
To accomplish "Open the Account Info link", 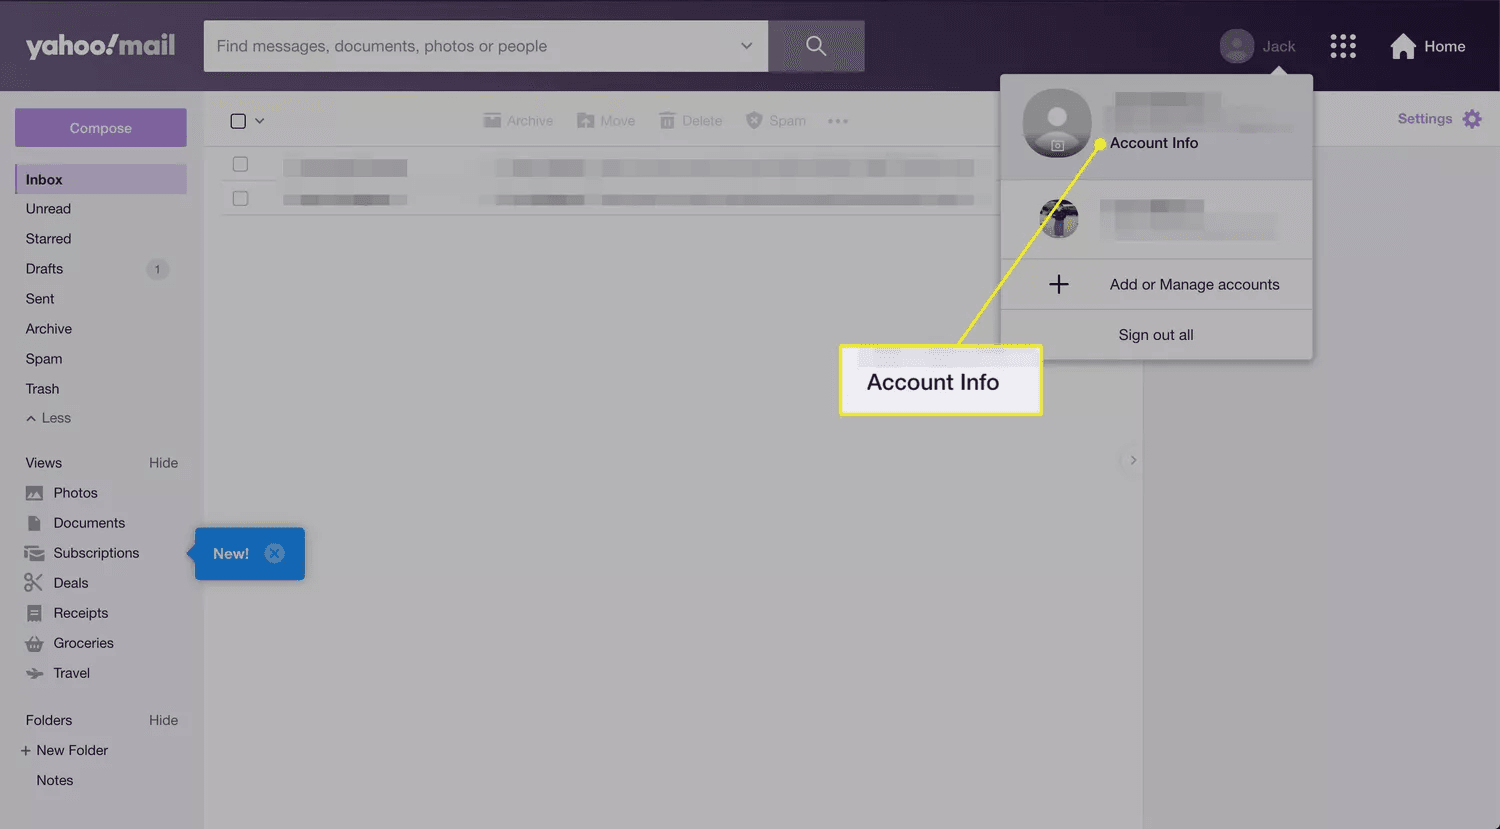I will 1154,143.
